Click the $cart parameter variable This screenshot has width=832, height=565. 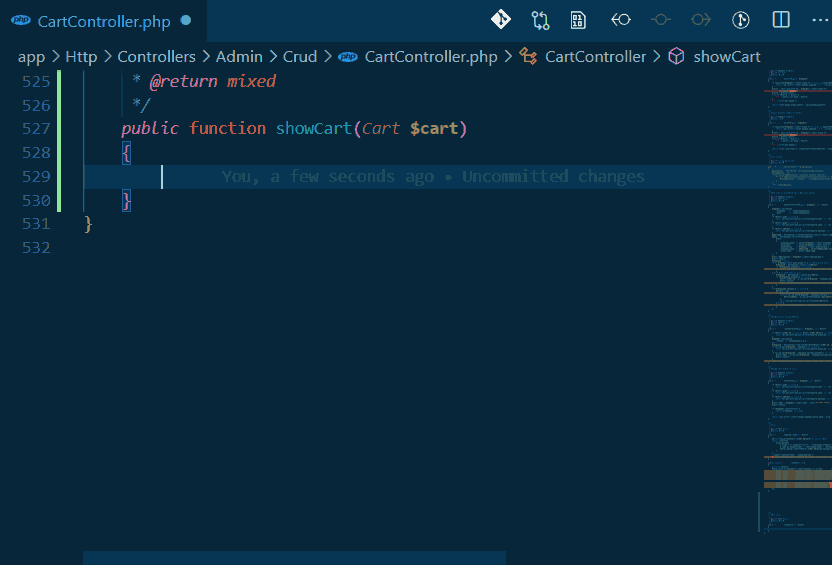(x=434, y=128)
